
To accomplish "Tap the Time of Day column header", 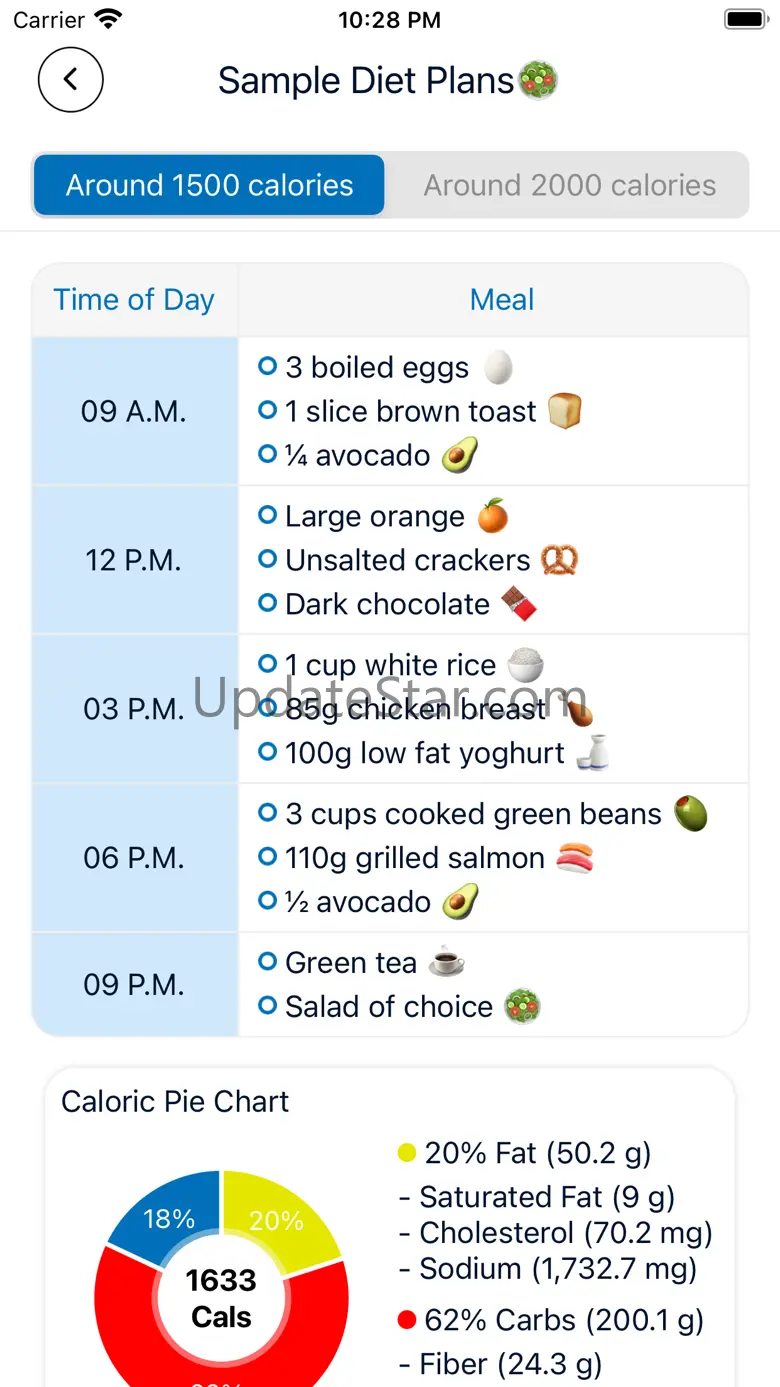I will point(134,299).
